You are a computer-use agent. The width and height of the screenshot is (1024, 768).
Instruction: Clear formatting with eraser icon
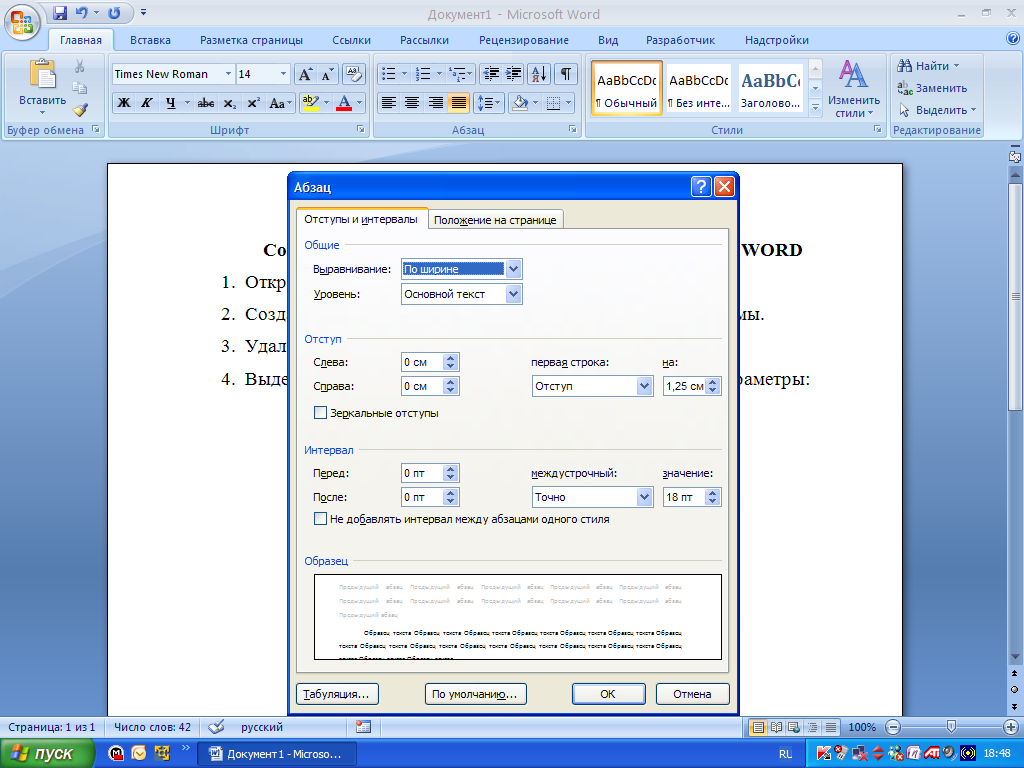[353, 74]
